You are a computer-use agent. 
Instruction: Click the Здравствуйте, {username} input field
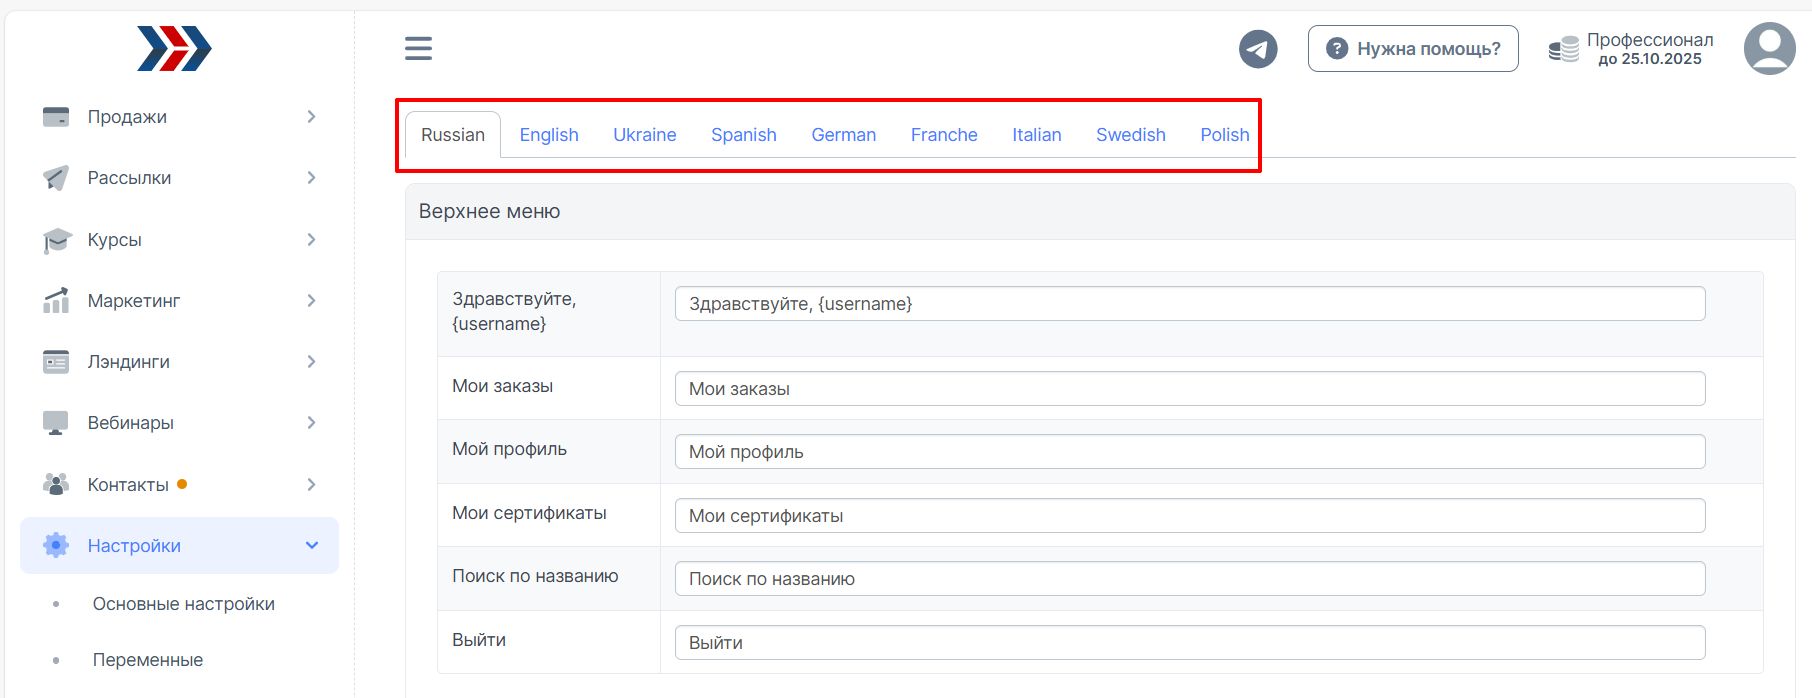pyautogui.click(x=1190, y=304)
